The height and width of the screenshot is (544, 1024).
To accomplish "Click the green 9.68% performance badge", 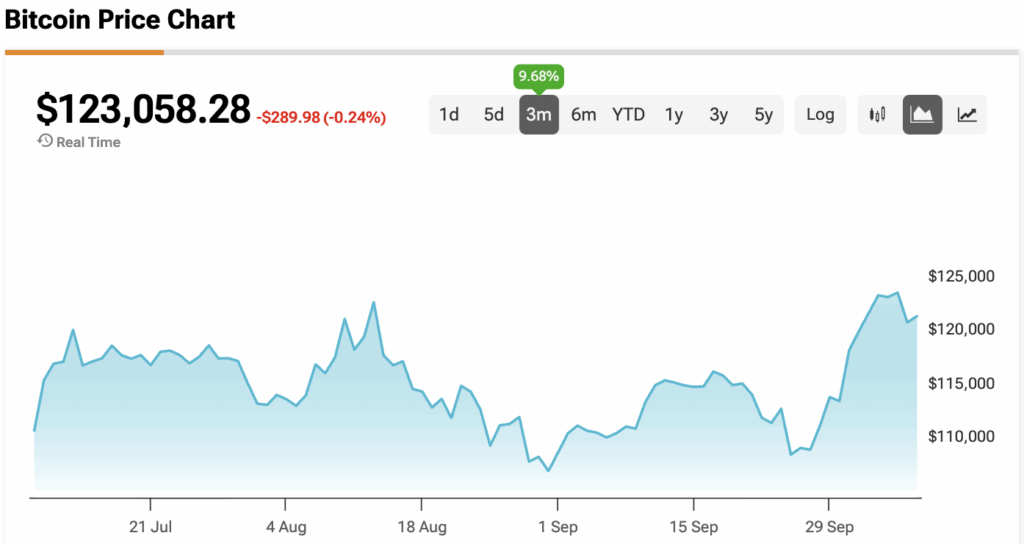I will click(x=538, y=75).
